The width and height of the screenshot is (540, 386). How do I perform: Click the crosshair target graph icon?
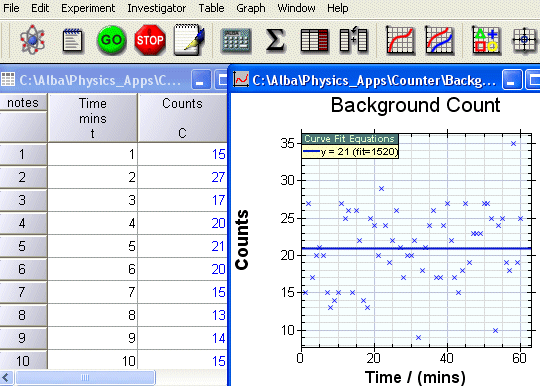524,40
